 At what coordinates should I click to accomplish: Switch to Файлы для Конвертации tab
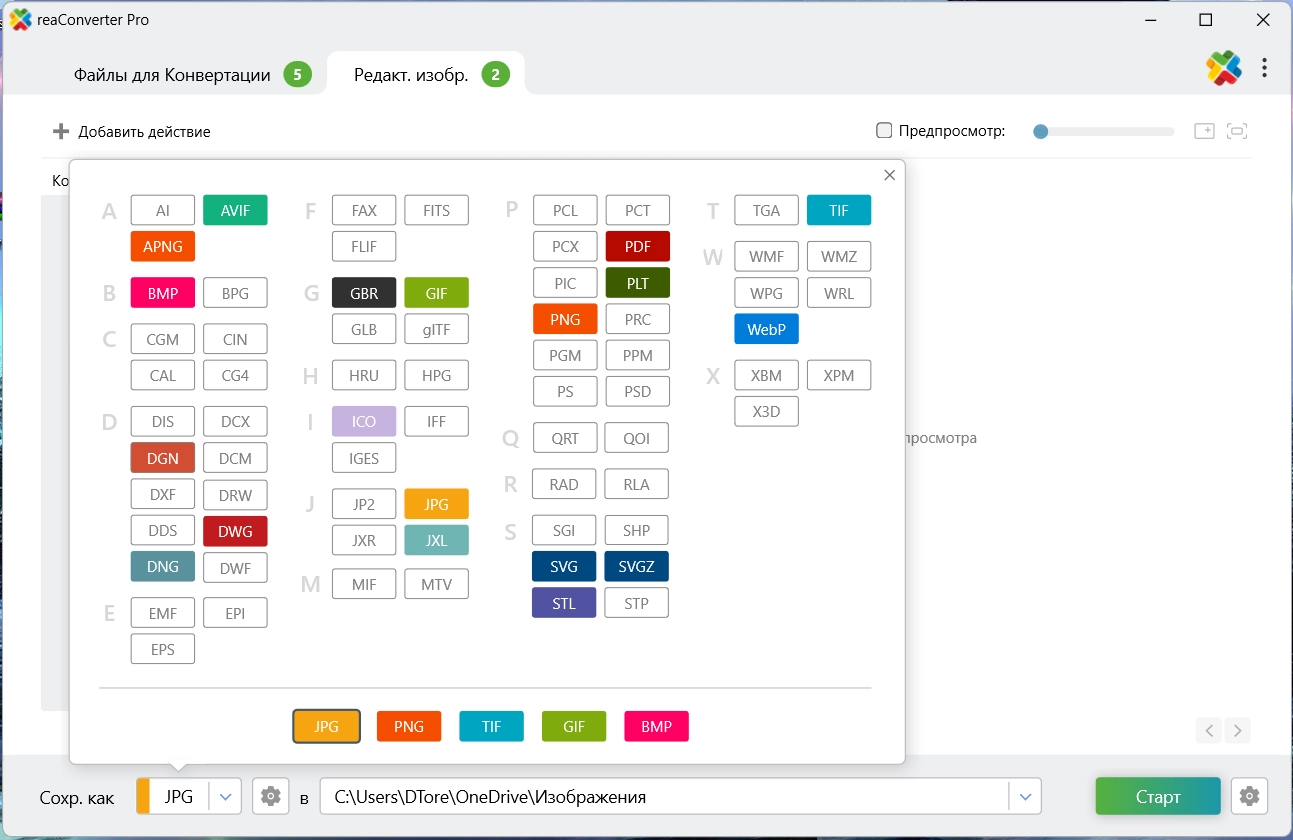point(192,74)
